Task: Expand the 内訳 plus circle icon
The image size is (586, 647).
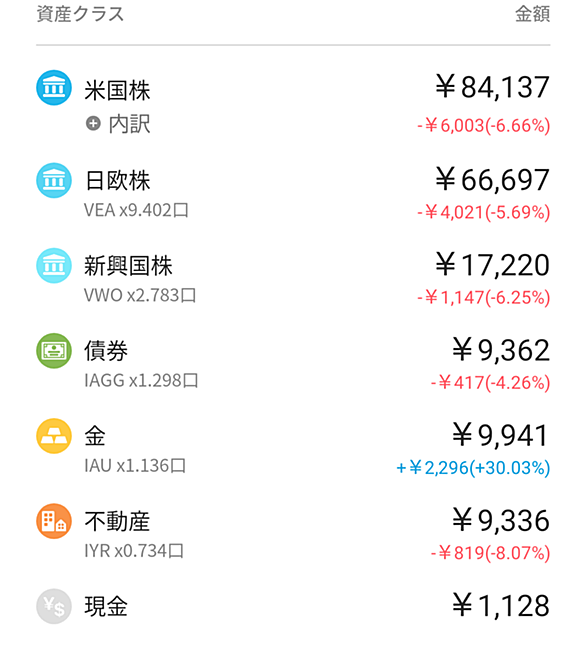Action: tap(93, 123)
